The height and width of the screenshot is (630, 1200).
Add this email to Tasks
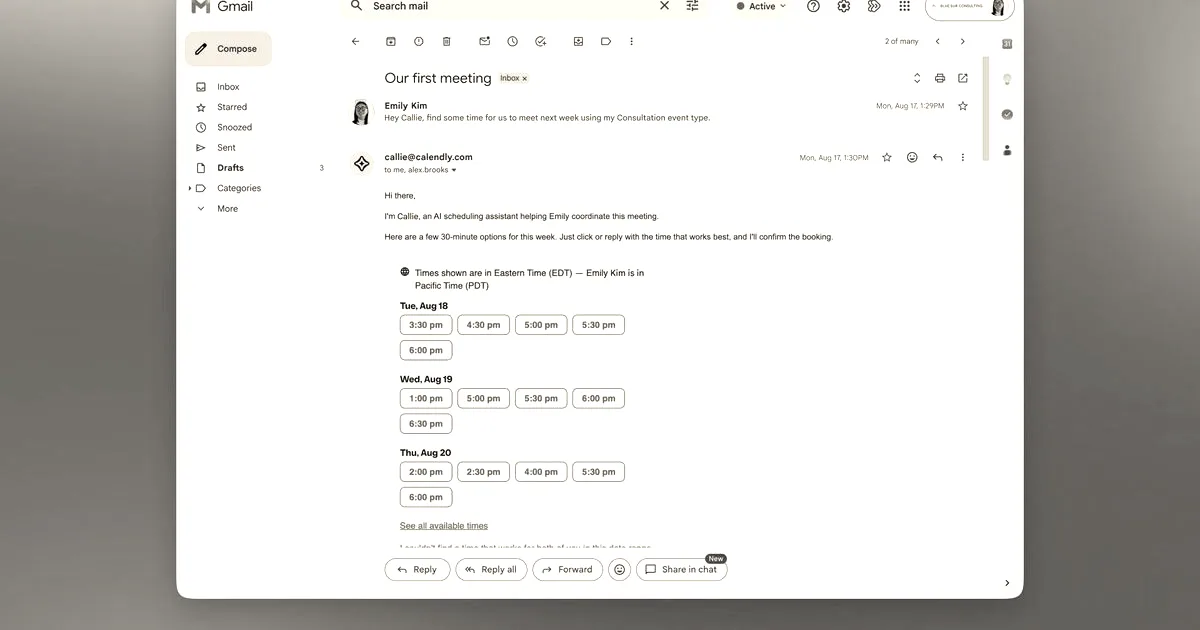(540, 41)
